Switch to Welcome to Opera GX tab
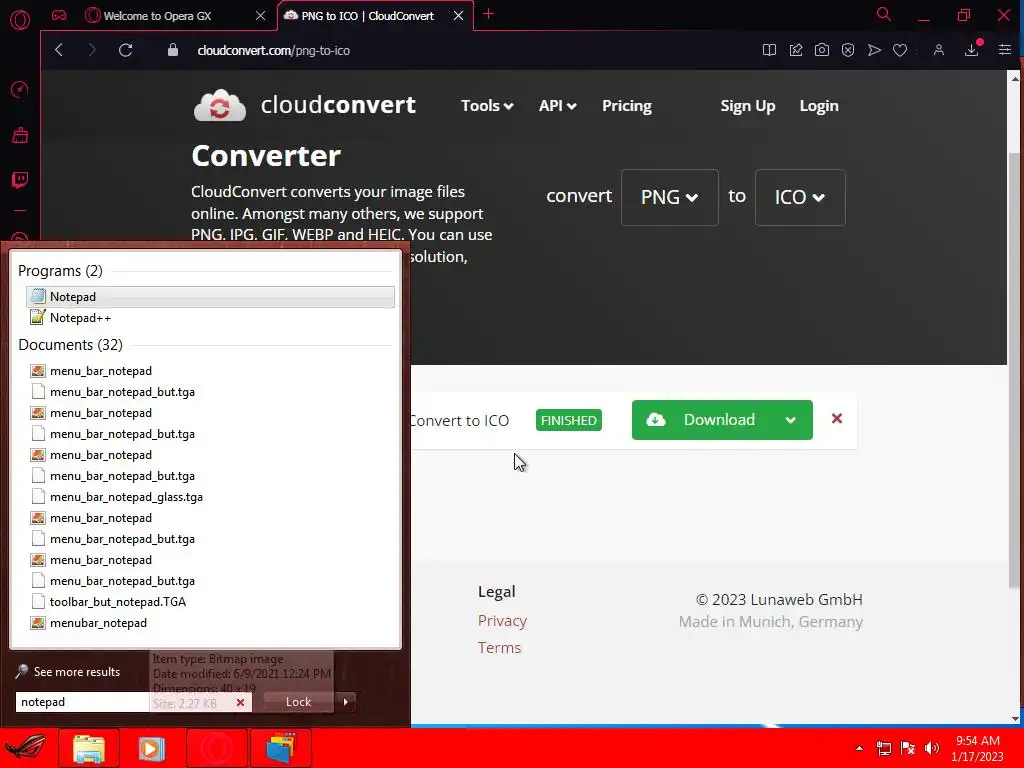Viewport: 1024px width, 768px height. click(x=157, y=16)
